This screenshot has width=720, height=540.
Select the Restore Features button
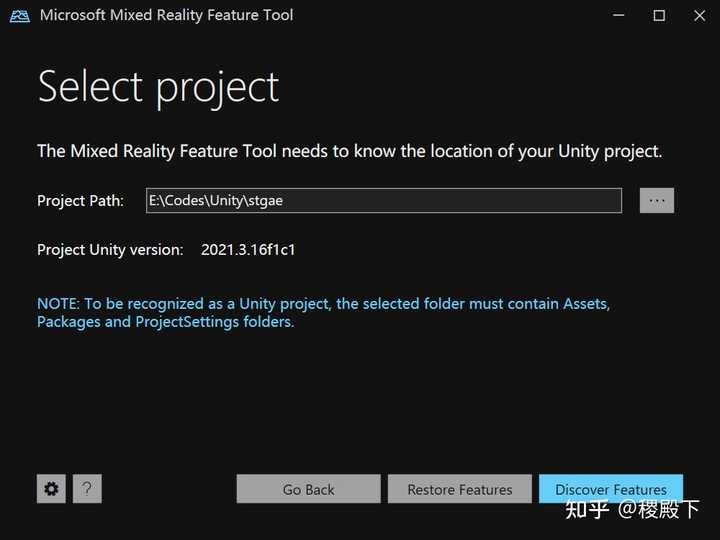click(460, 489)
